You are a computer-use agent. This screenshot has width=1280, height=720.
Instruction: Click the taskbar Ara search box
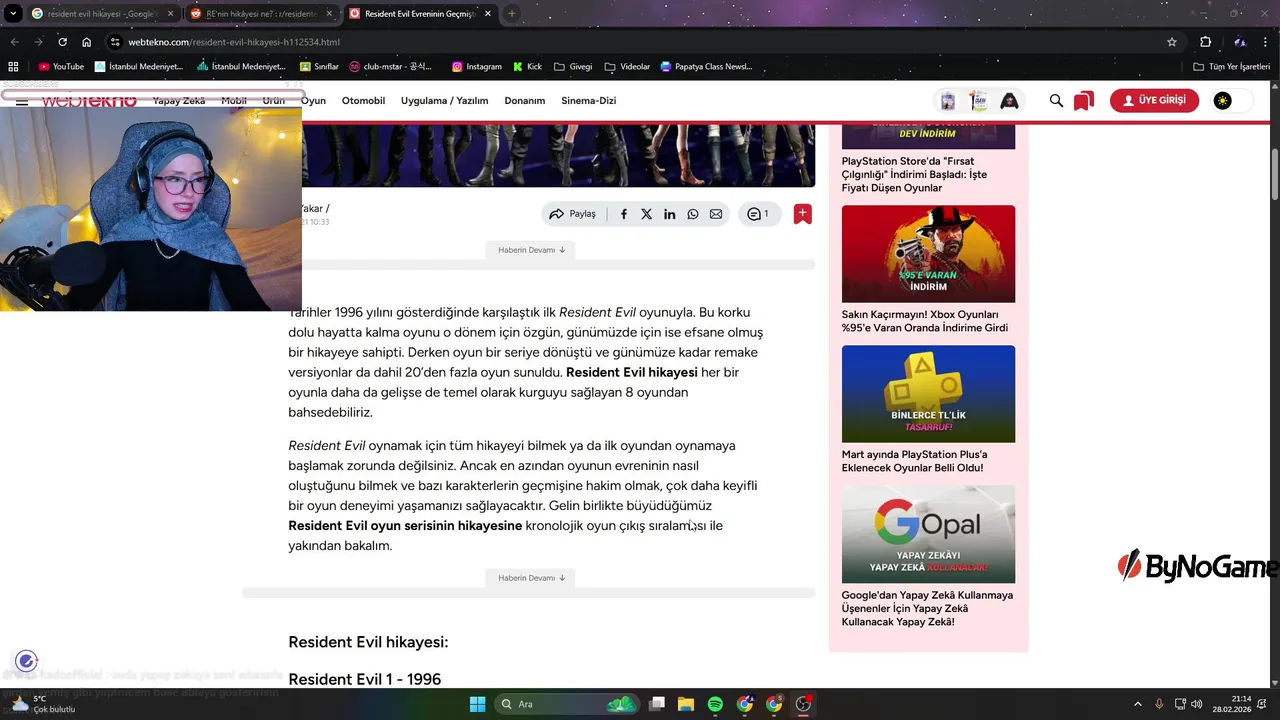567,704
